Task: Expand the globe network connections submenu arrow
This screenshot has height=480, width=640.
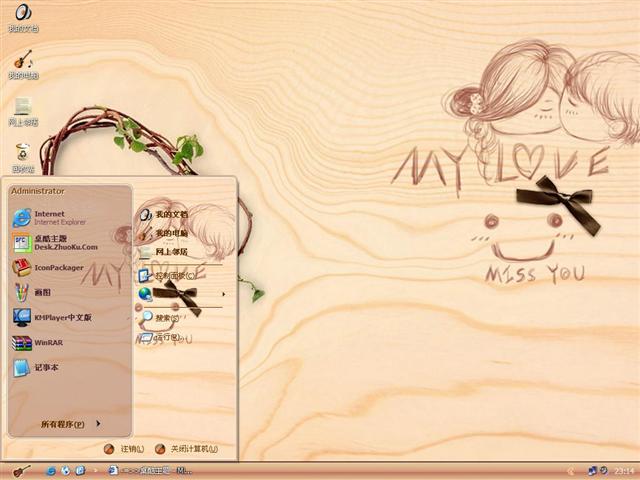Action: [x=223, y=294]
